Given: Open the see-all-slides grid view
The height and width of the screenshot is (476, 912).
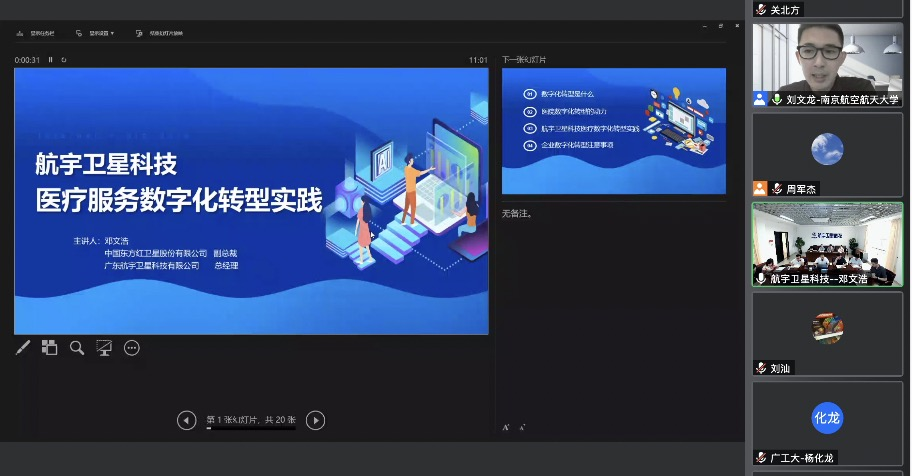Looking at the screenshot, I should click(49, 348).
